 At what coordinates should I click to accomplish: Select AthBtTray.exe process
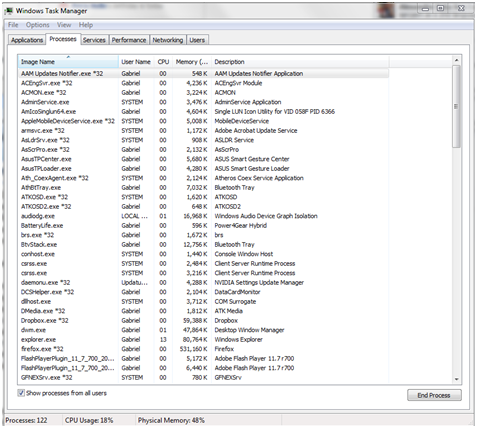pos(203,187)
